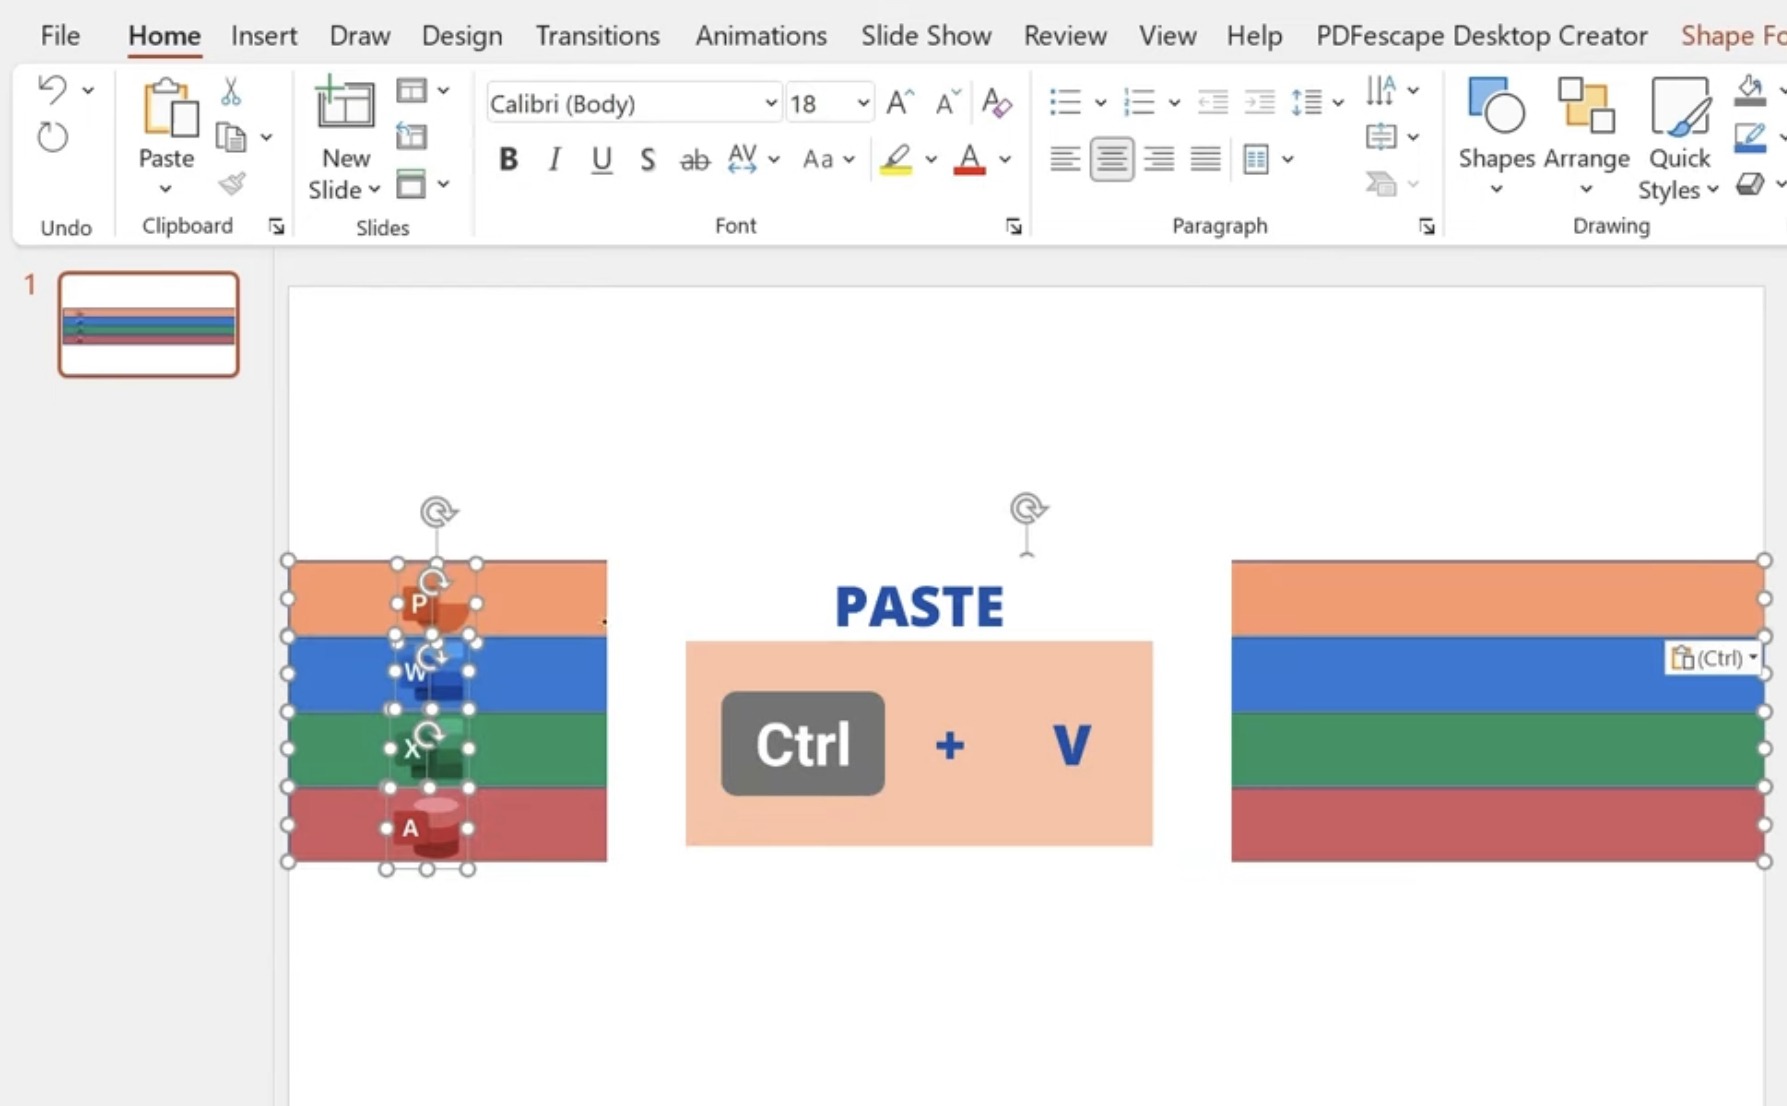Open the Numbering list dropdown arrow
The image size is (1787, 1106).
click(1174, 103)
